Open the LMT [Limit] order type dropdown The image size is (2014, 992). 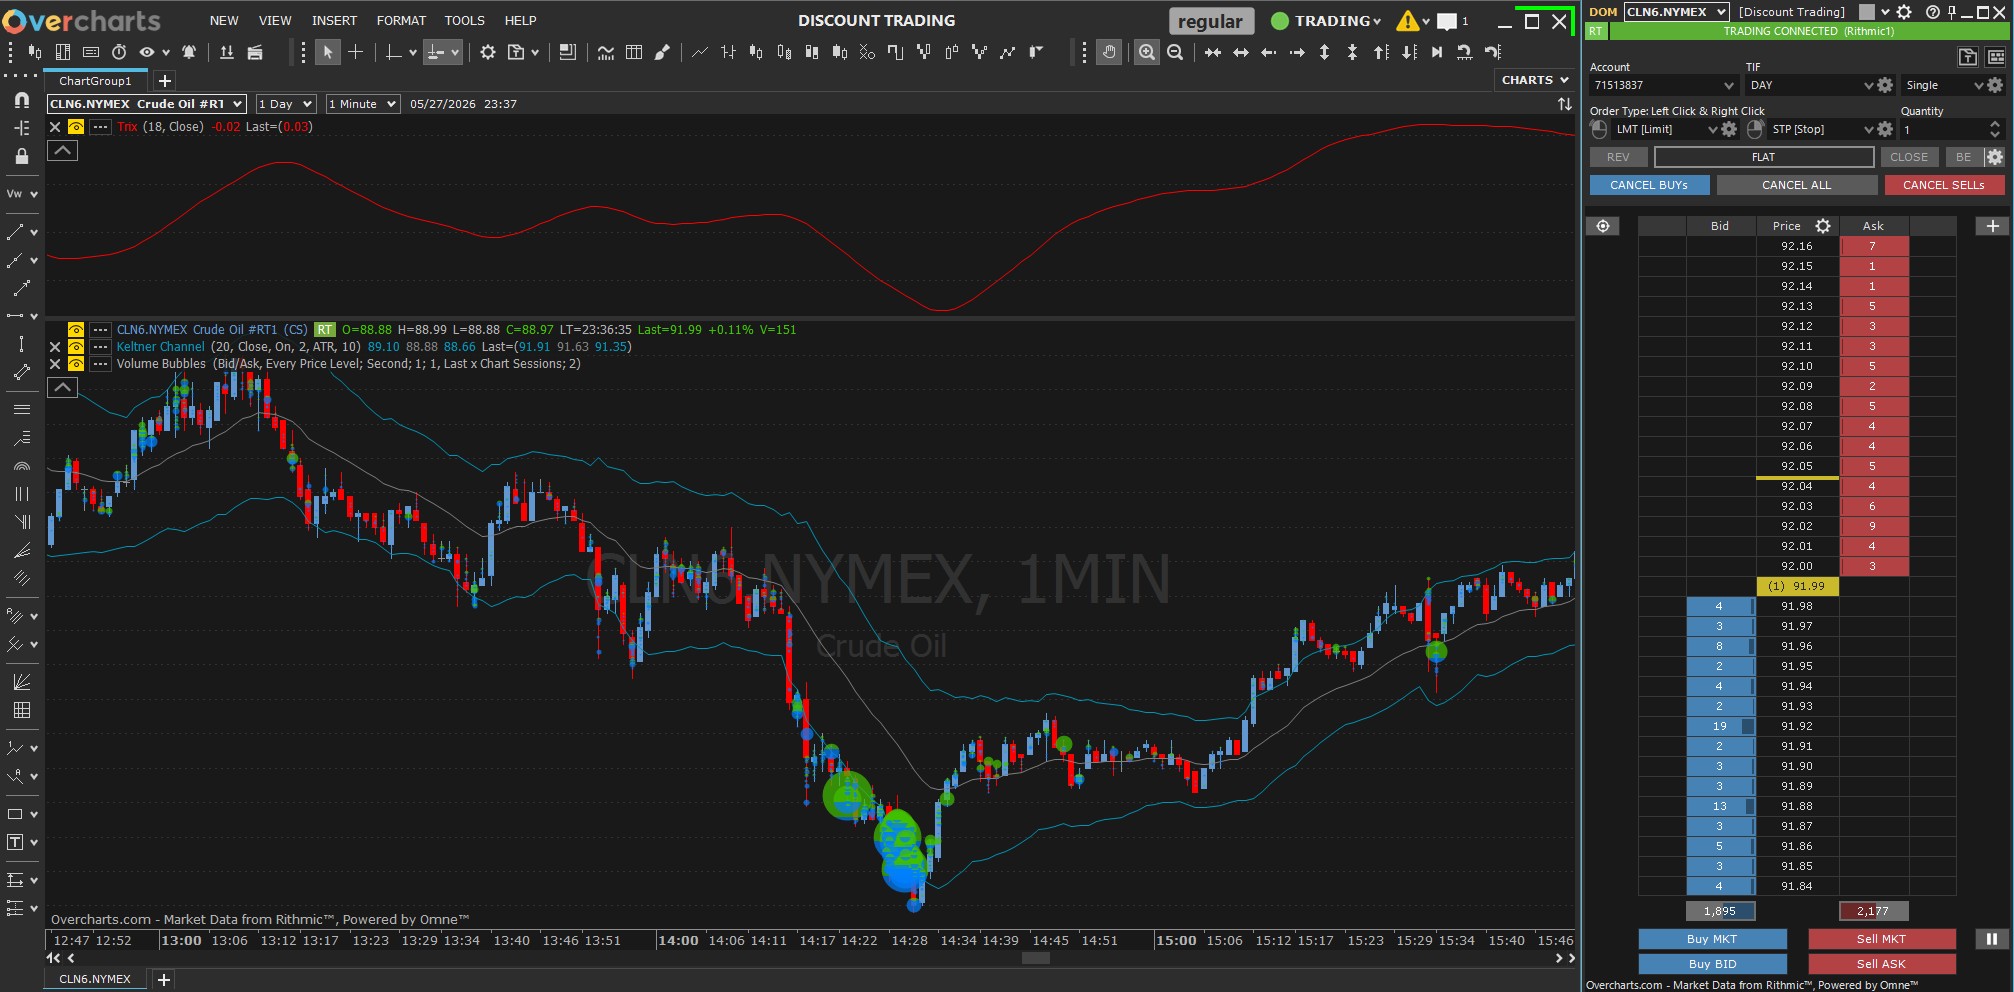(1665, 130)
